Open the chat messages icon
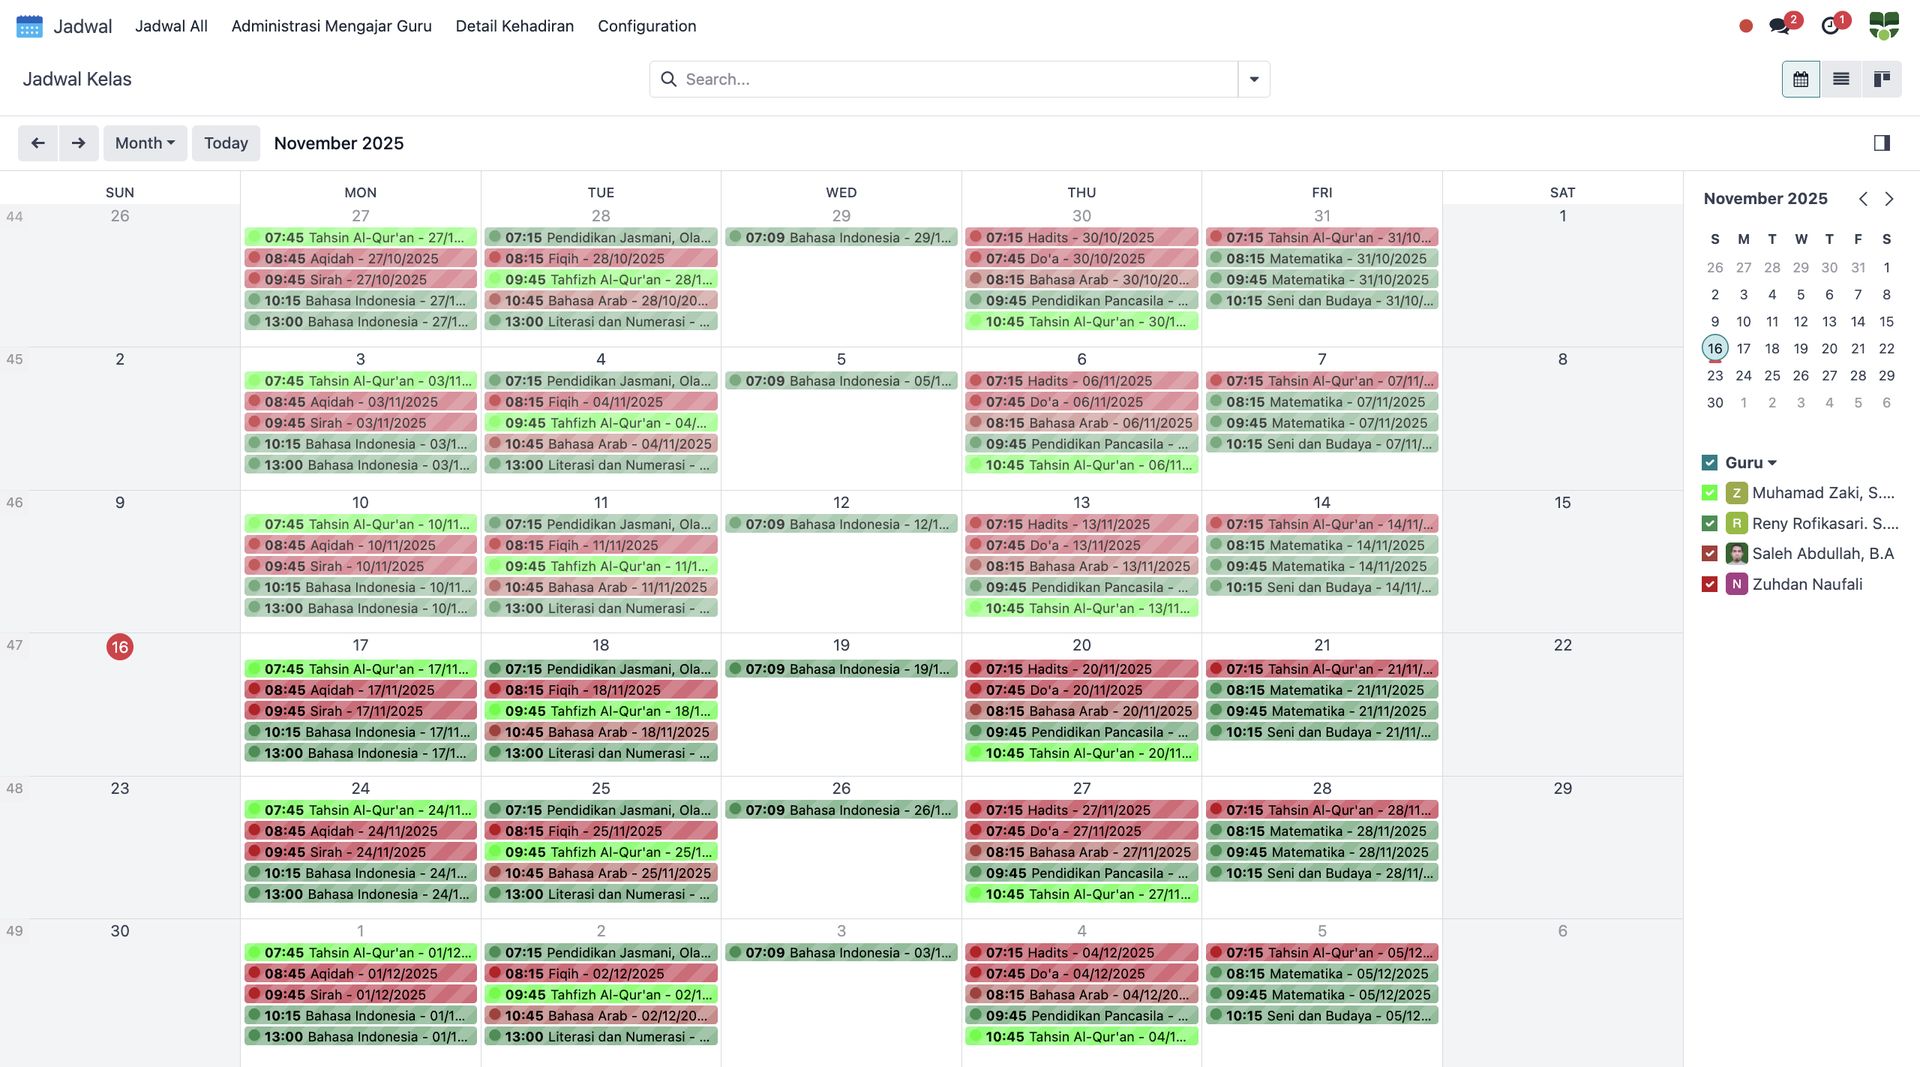The width and height of the screenshot is (1920, 1067). click(x=1780, y=26)
